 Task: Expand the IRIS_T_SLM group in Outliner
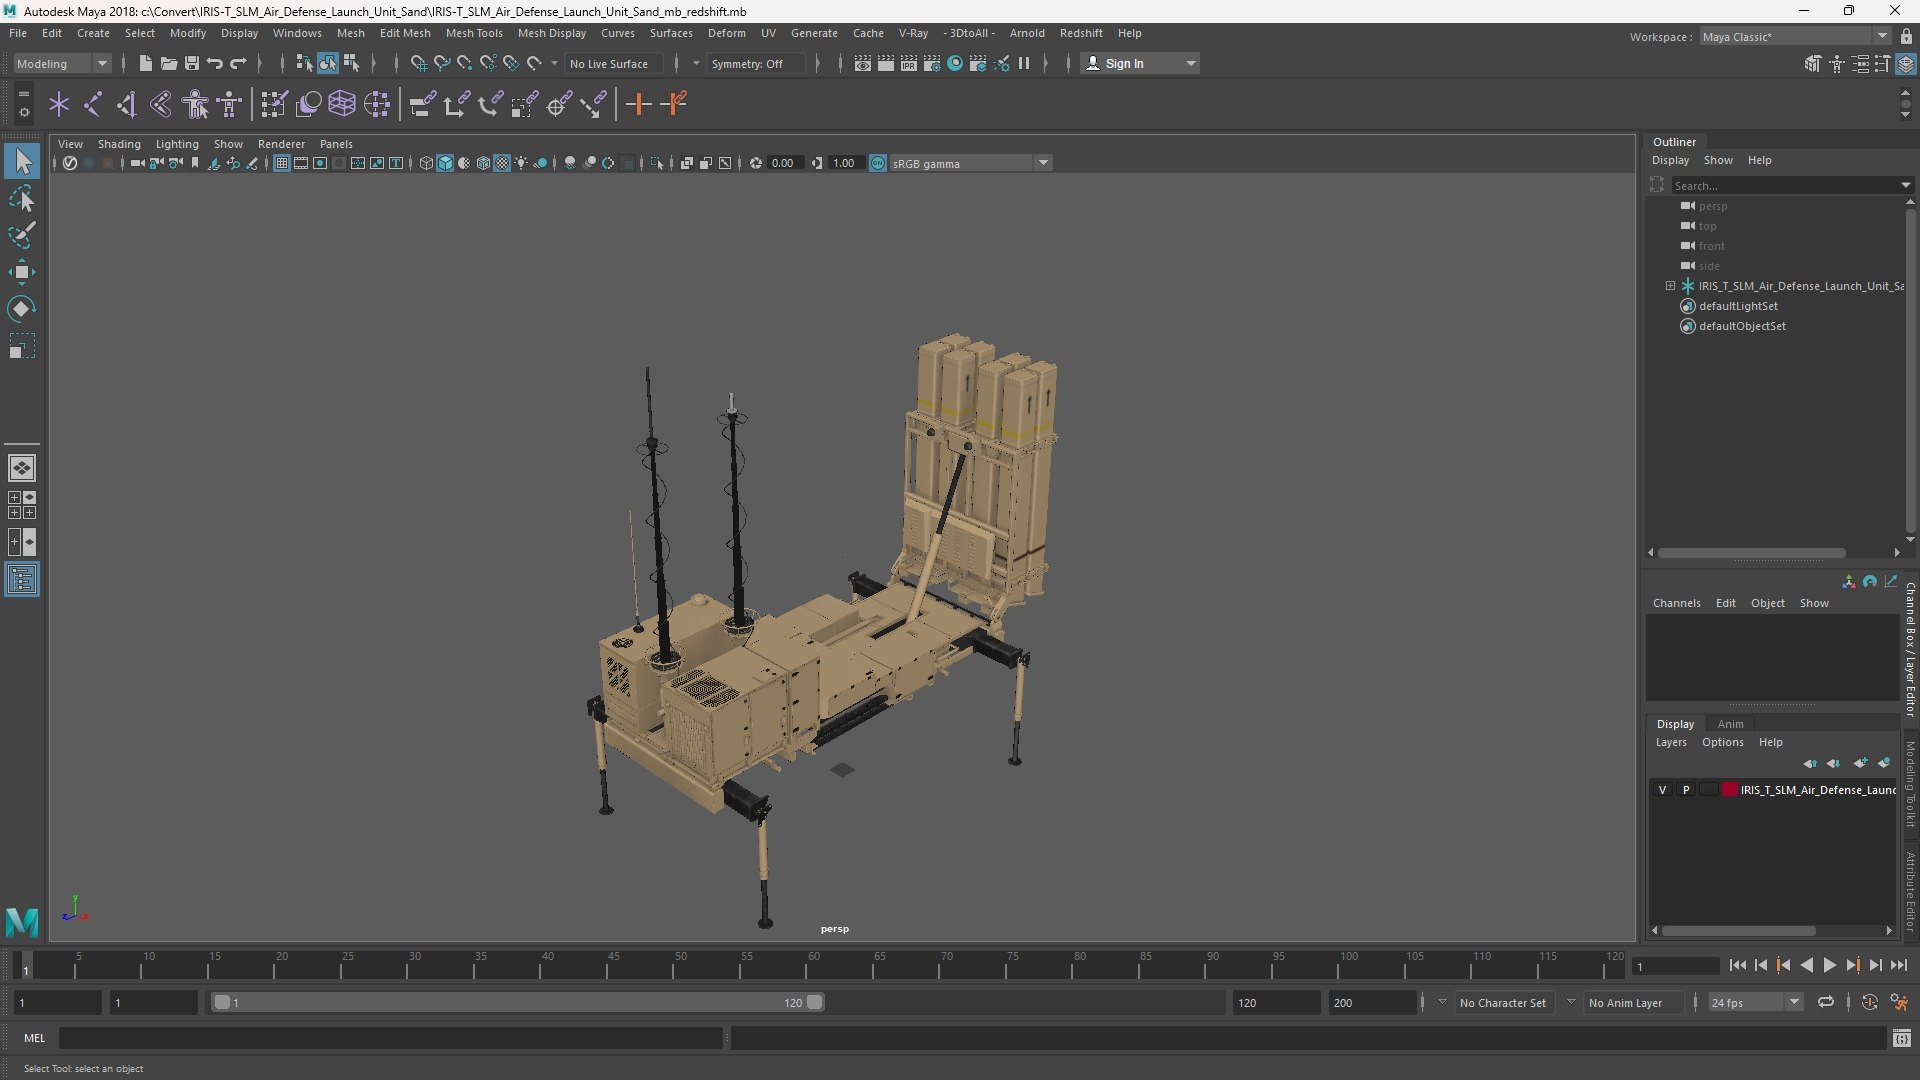[1670, 286]
